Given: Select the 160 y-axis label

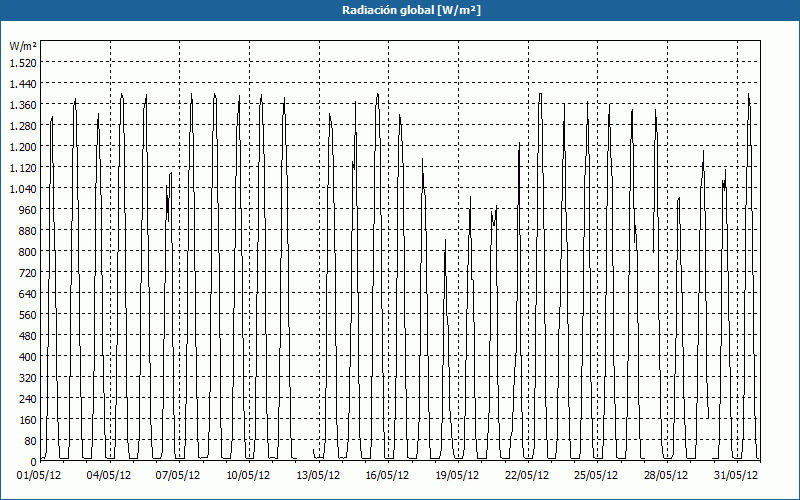Looking at the screenshot, I should (29, 420).
